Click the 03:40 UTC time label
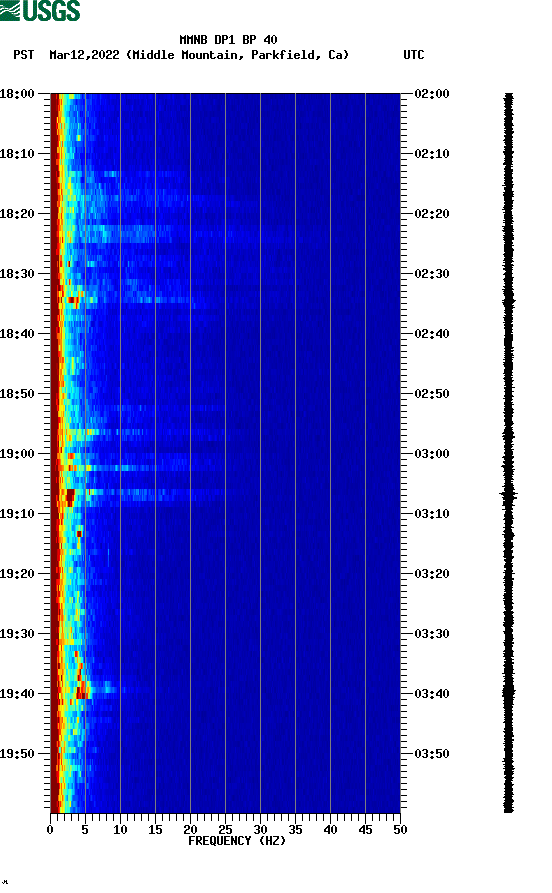The image size is (552, 893). click(432, 694)
